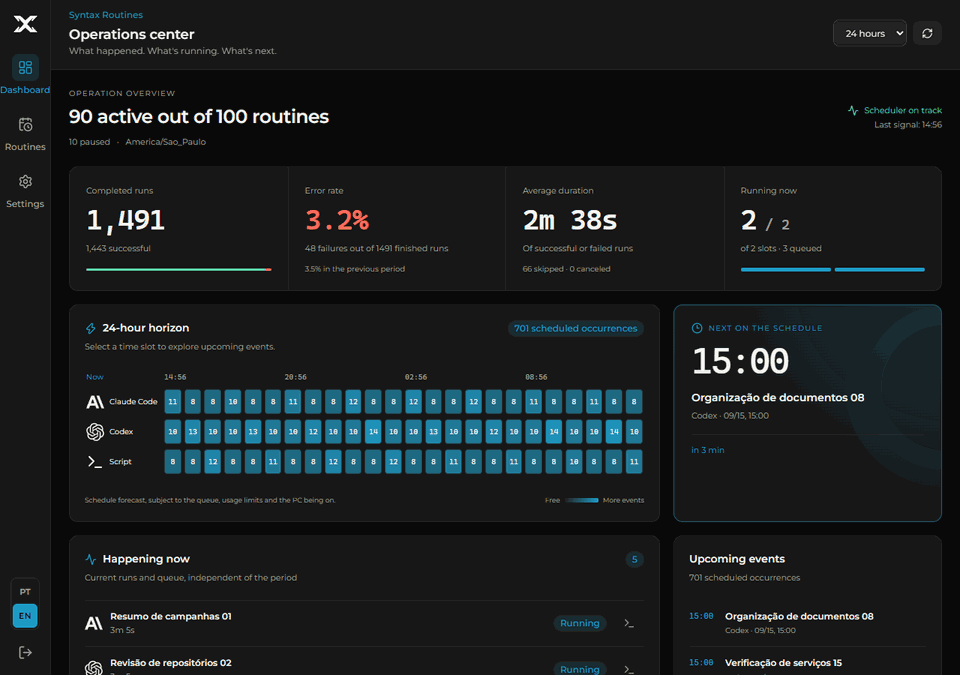
Task: Click the logout icon
Action: tap(25, 652)
